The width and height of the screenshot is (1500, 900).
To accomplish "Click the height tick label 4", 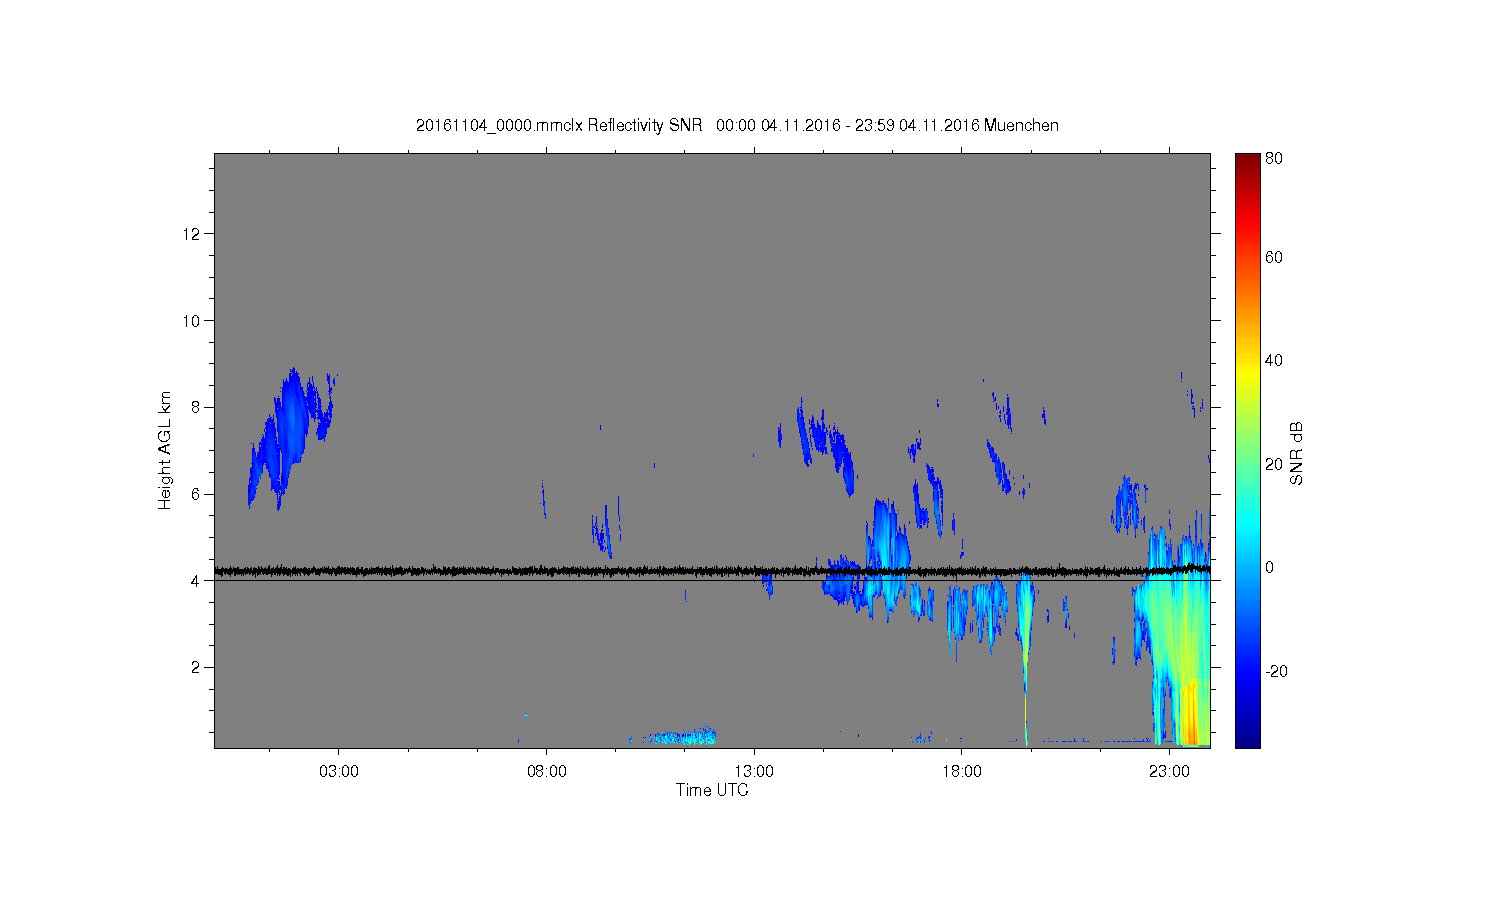I will pyautogui.click(x=196, y=580).
